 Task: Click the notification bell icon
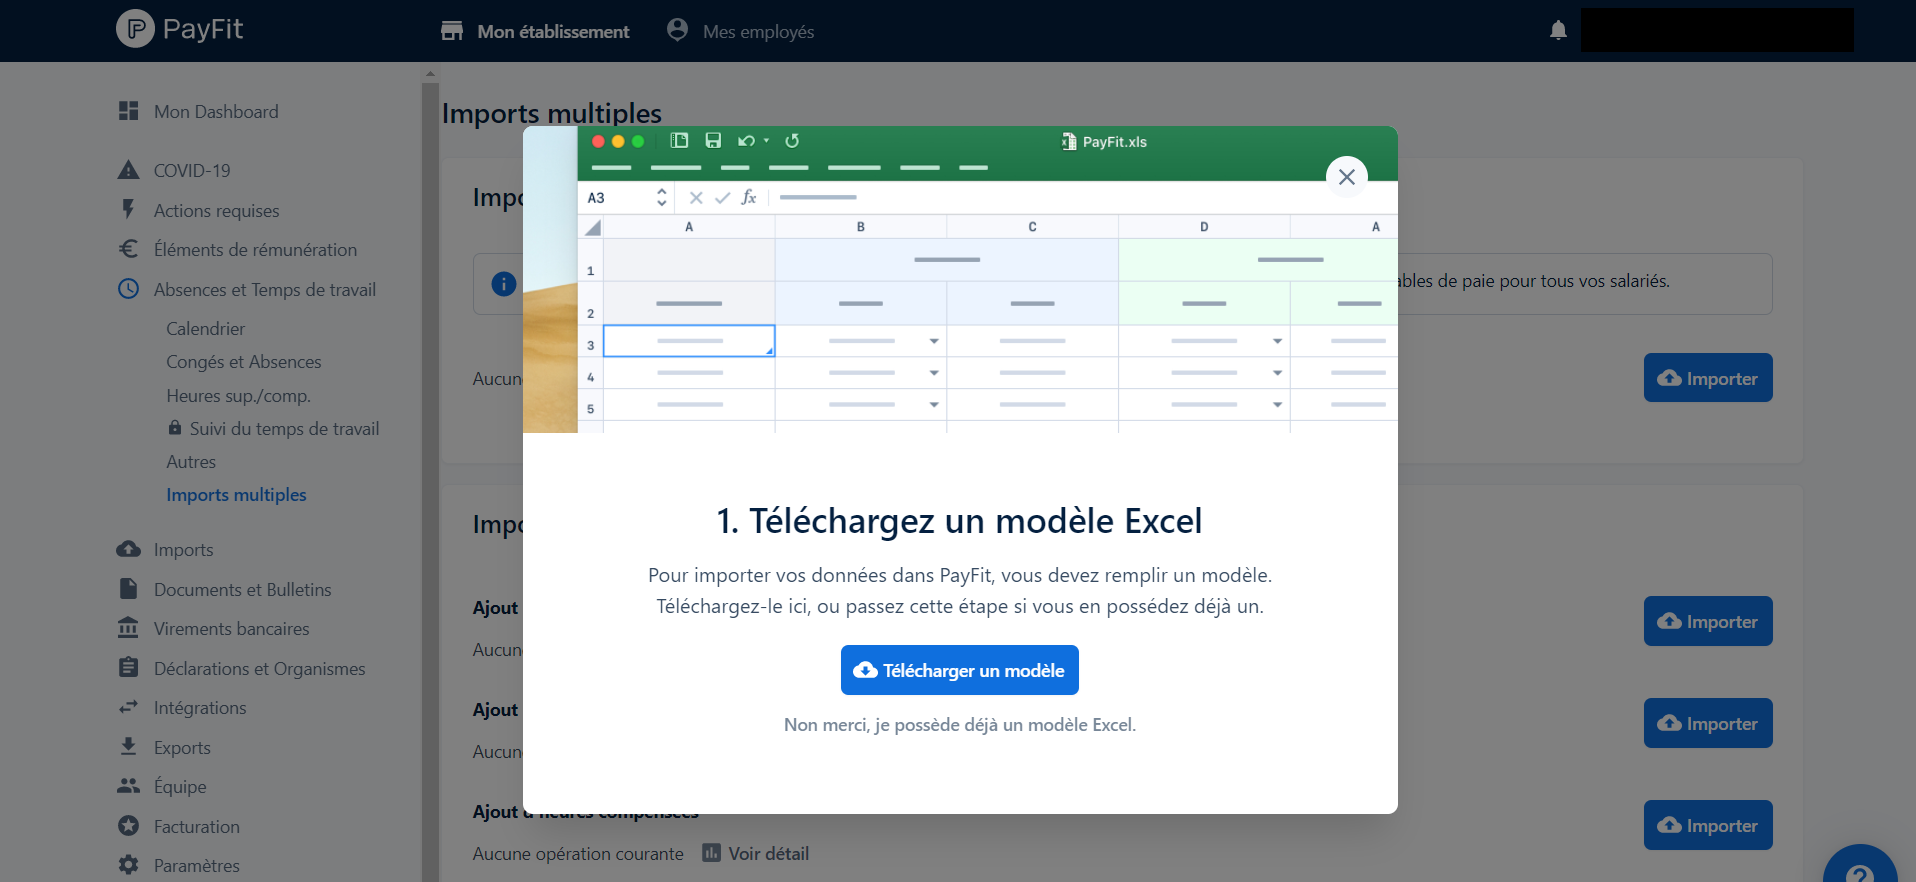[1558, 30]
